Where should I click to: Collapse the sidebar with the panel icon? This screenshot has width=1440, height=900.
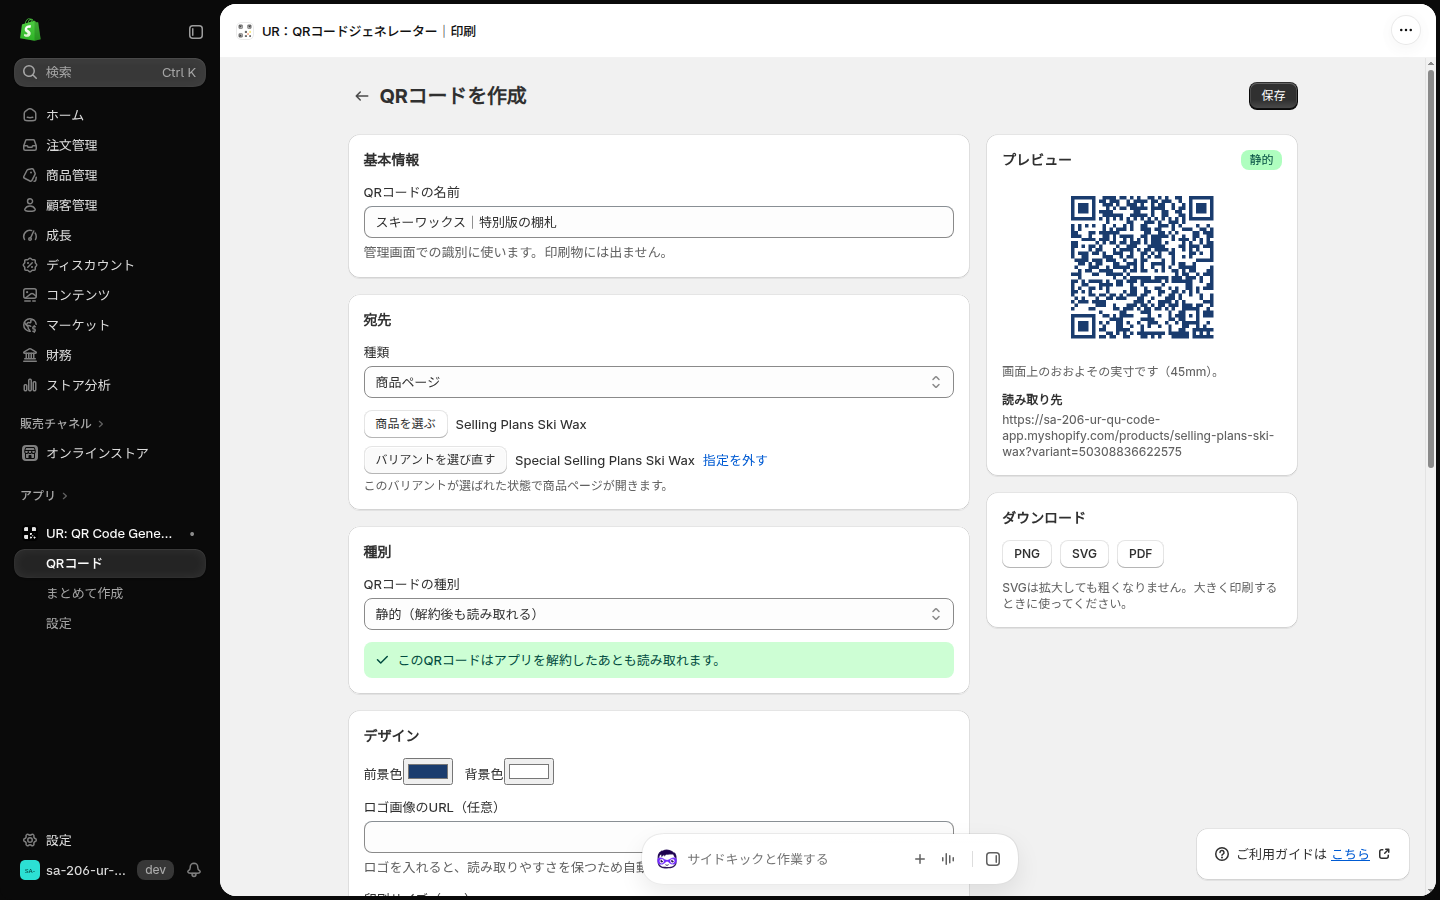(x=196, y=32)
